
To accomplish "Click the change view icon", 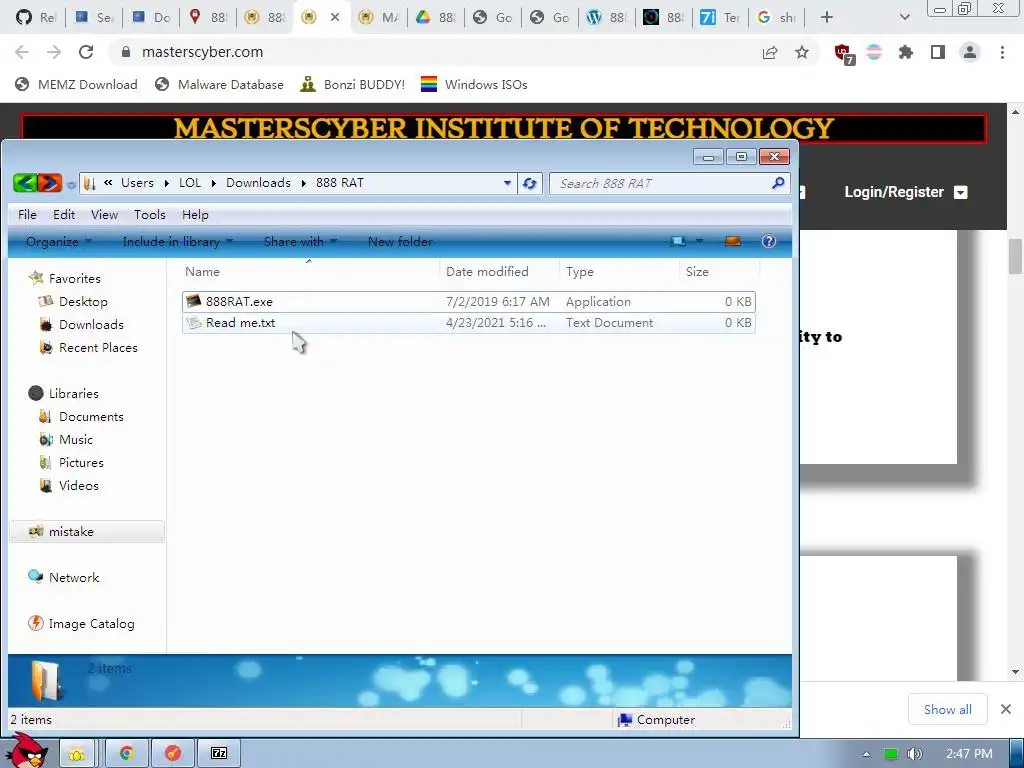I will pyautogui.click(x=678, y=241).
